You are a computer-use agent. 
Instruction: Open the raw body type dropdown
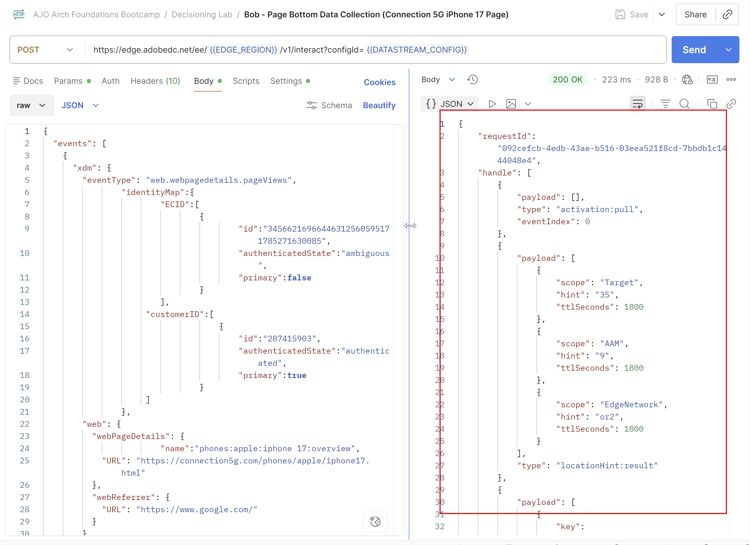pos(31,105)
